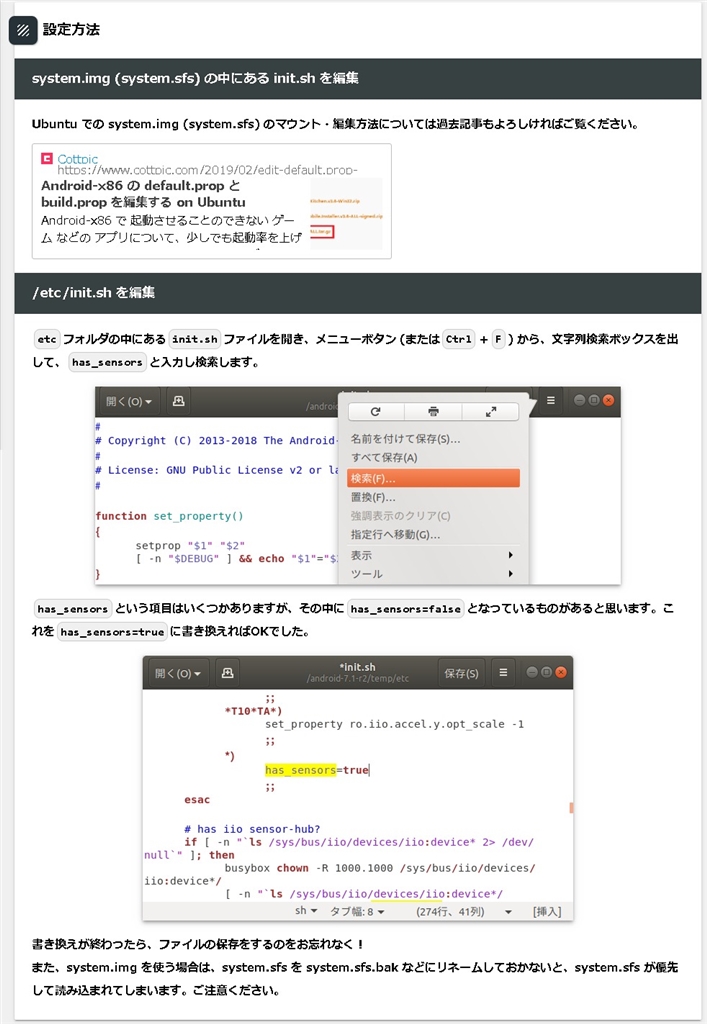Maximize the first gedit window

pyautogui.click(x=593, y=400)
